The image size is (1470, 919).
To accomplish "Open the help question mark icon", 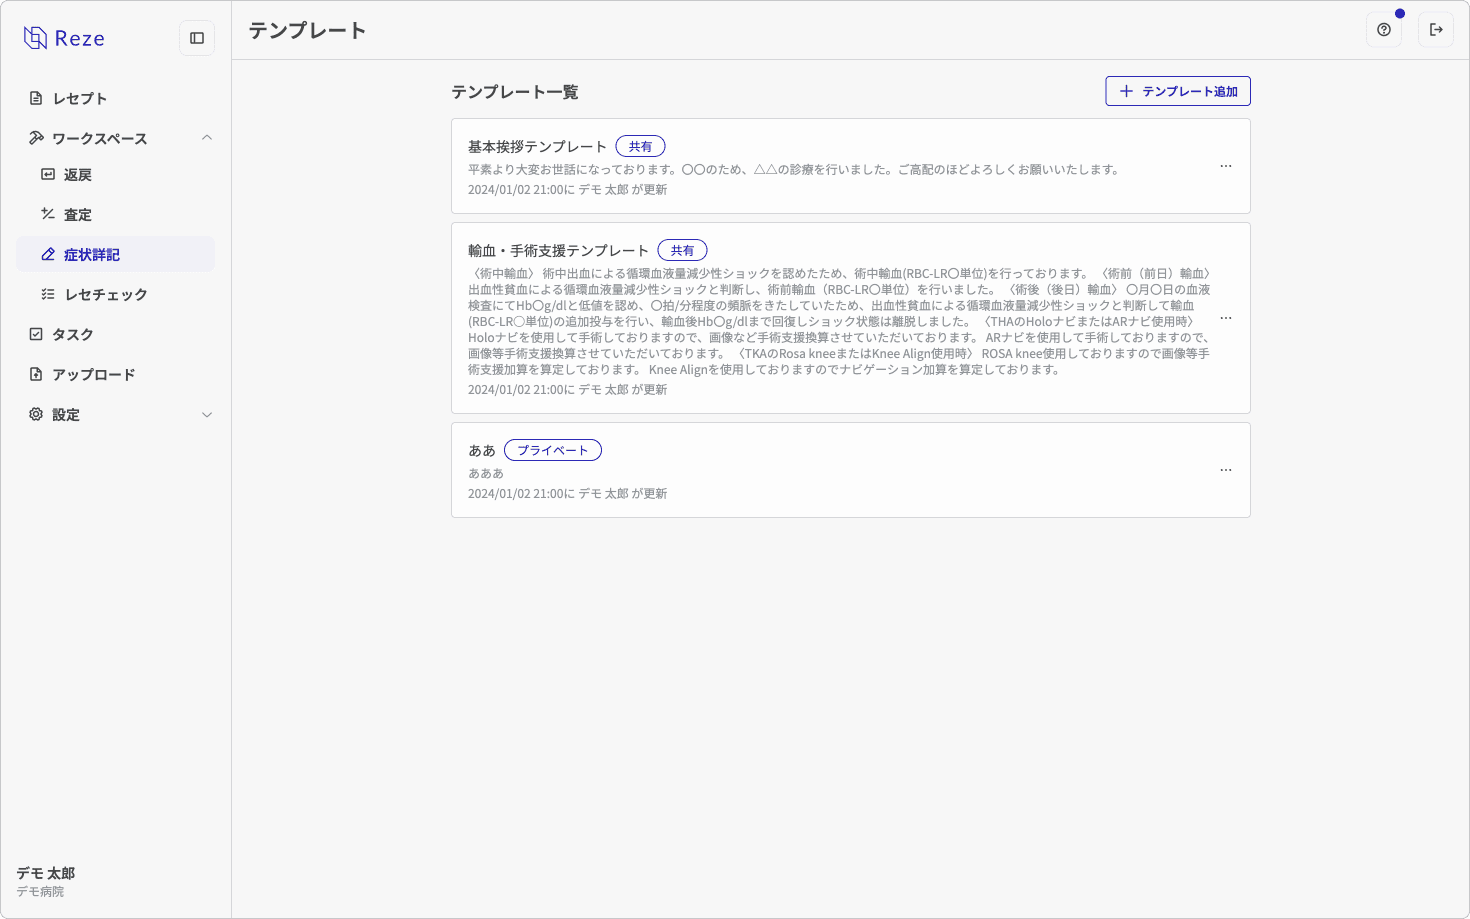I will 1383,29.
